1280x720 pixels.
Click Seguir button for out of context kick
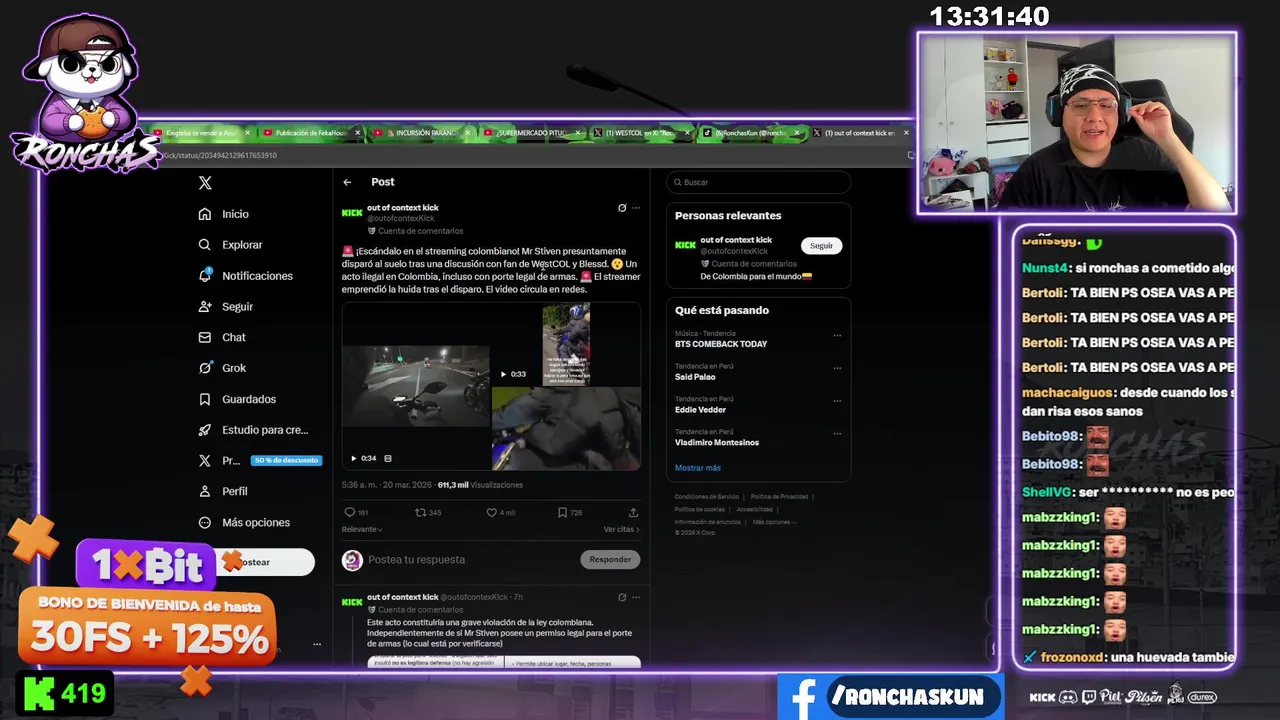point(821,246)
